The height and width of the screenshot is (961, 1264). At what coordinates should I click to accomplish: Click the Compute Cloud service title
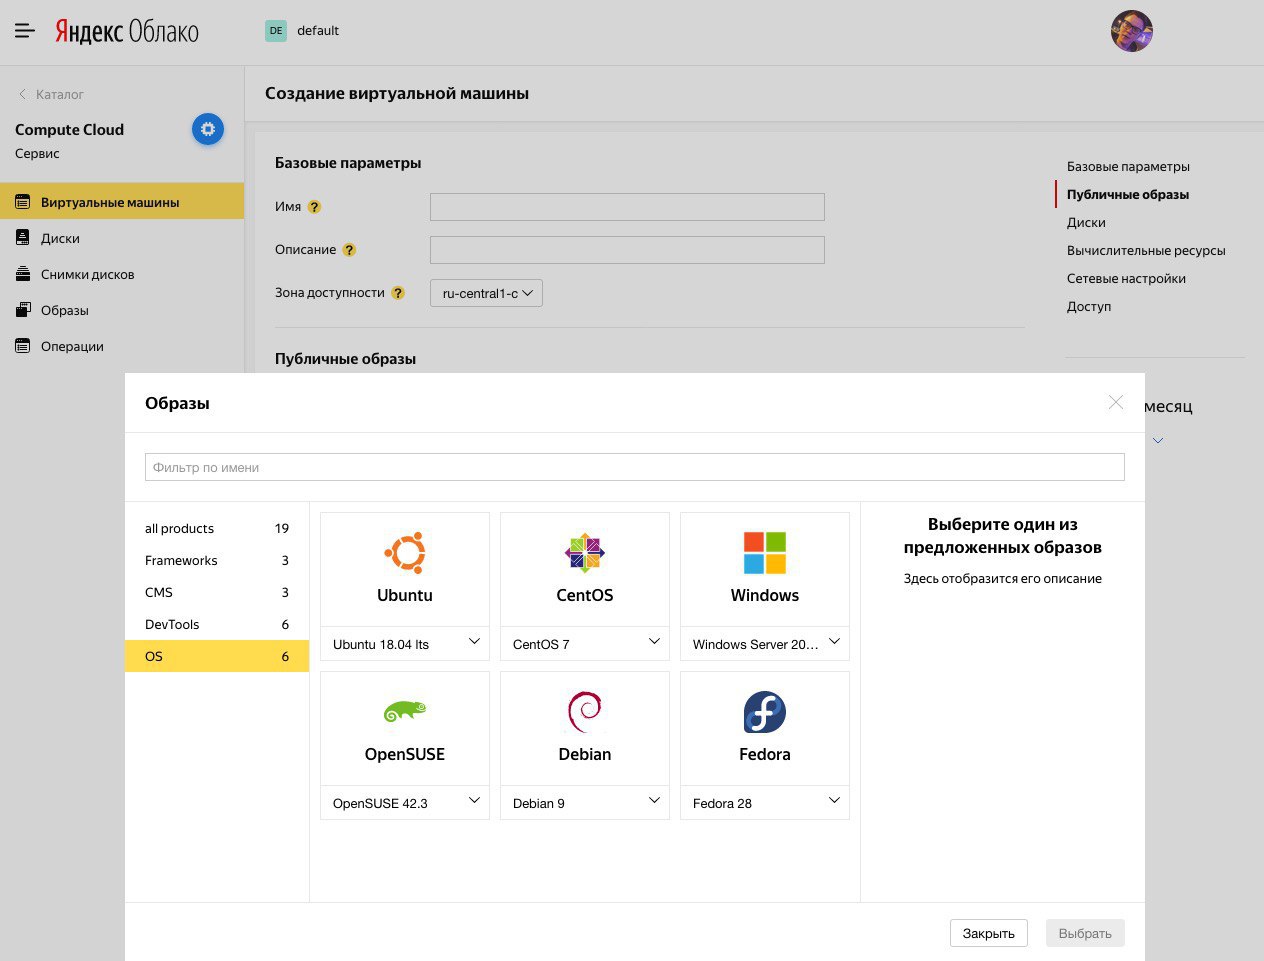tap(69, 129)
